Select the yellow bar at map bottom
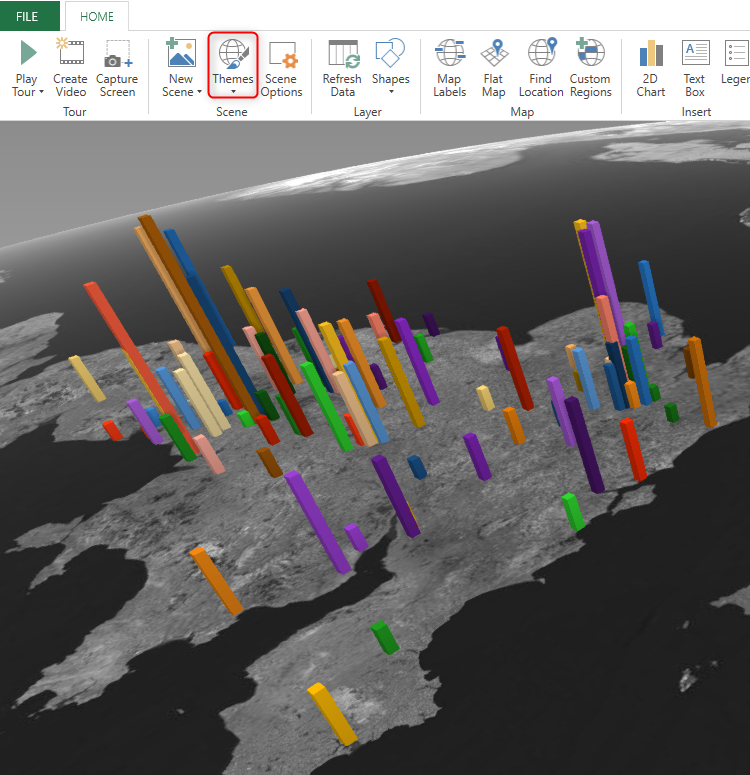The width and height of the screenshot is (750, 775). tap(331, 714)
